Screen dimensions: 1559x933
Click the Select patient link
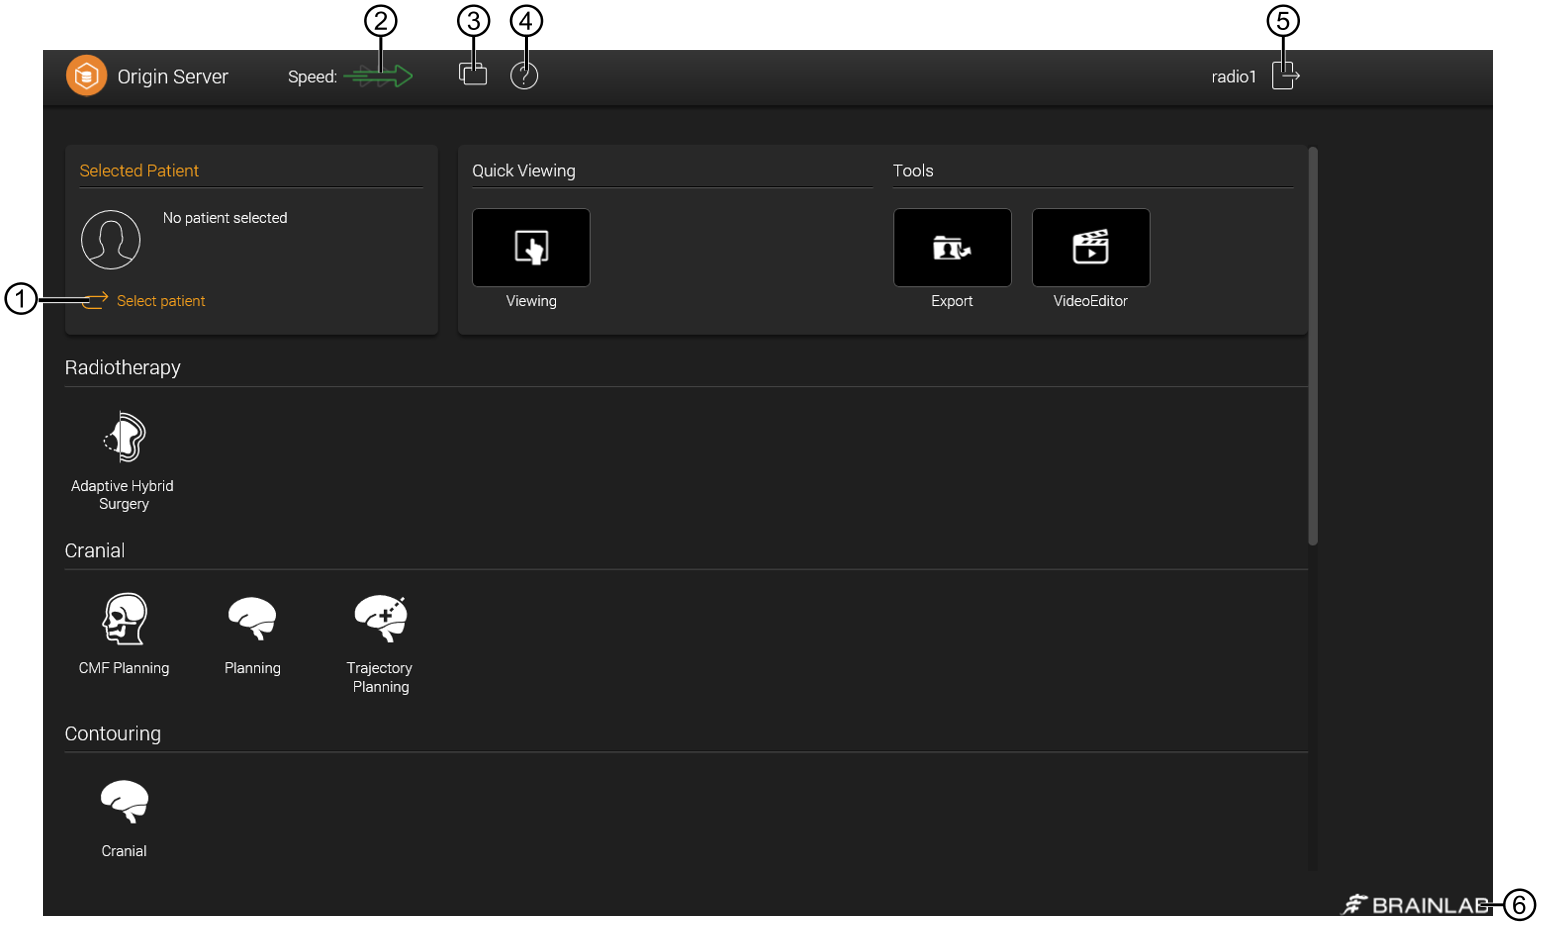click(x=161, y=301)
